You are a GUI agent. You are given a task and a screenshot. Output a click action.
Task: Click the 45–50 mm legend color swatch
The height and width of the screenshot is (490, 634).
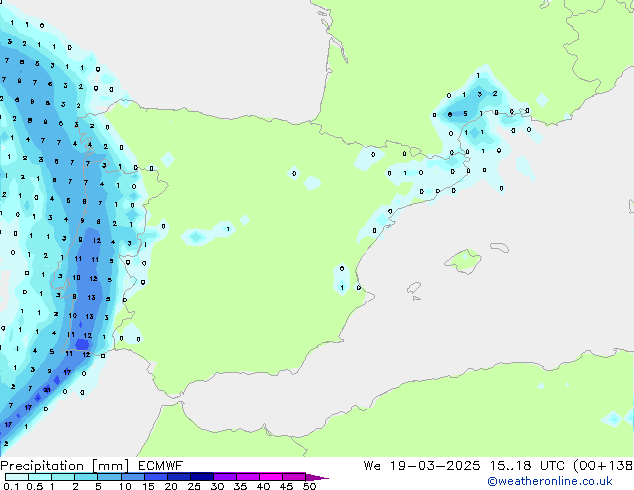coord(294,477)
